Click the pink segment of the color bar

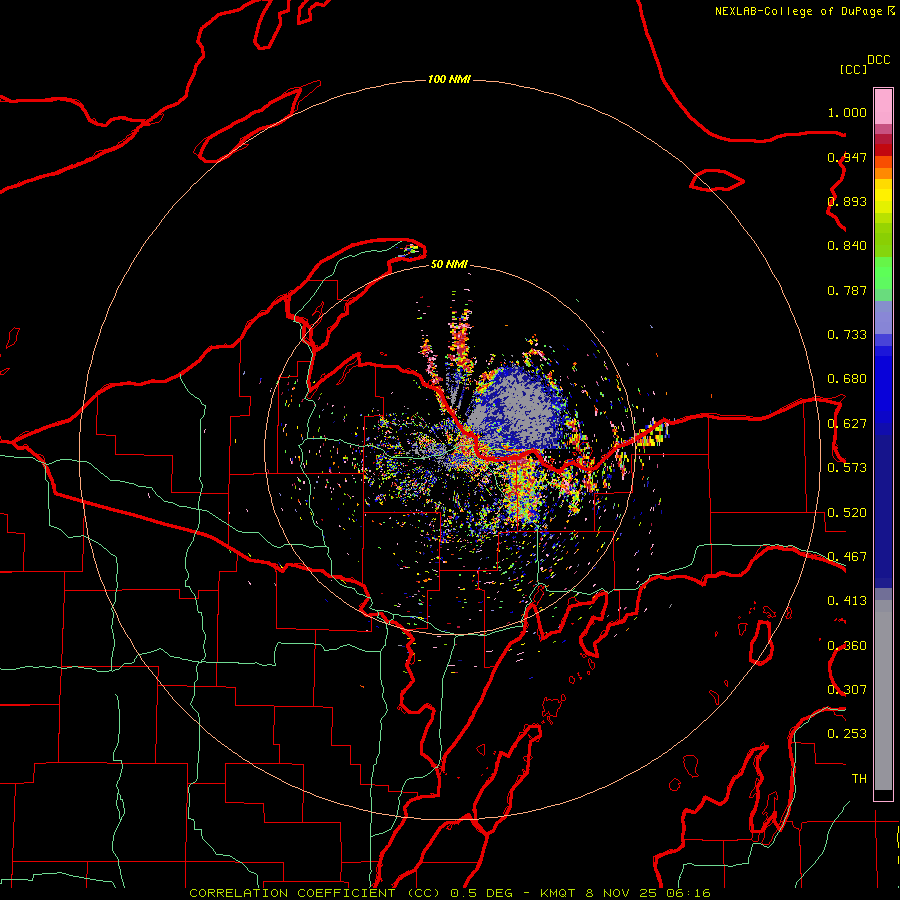pyautogui.click(x=883, y=107)
